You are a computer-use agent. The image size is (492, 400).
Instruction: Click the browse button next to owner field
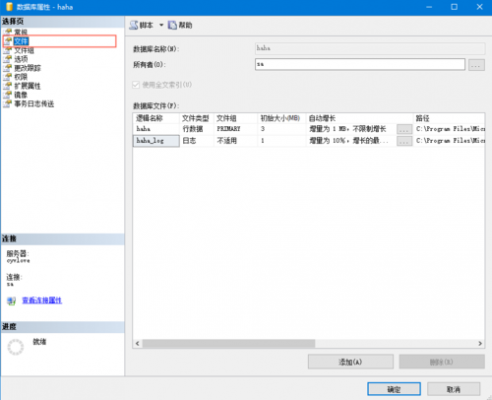point(476,65)
